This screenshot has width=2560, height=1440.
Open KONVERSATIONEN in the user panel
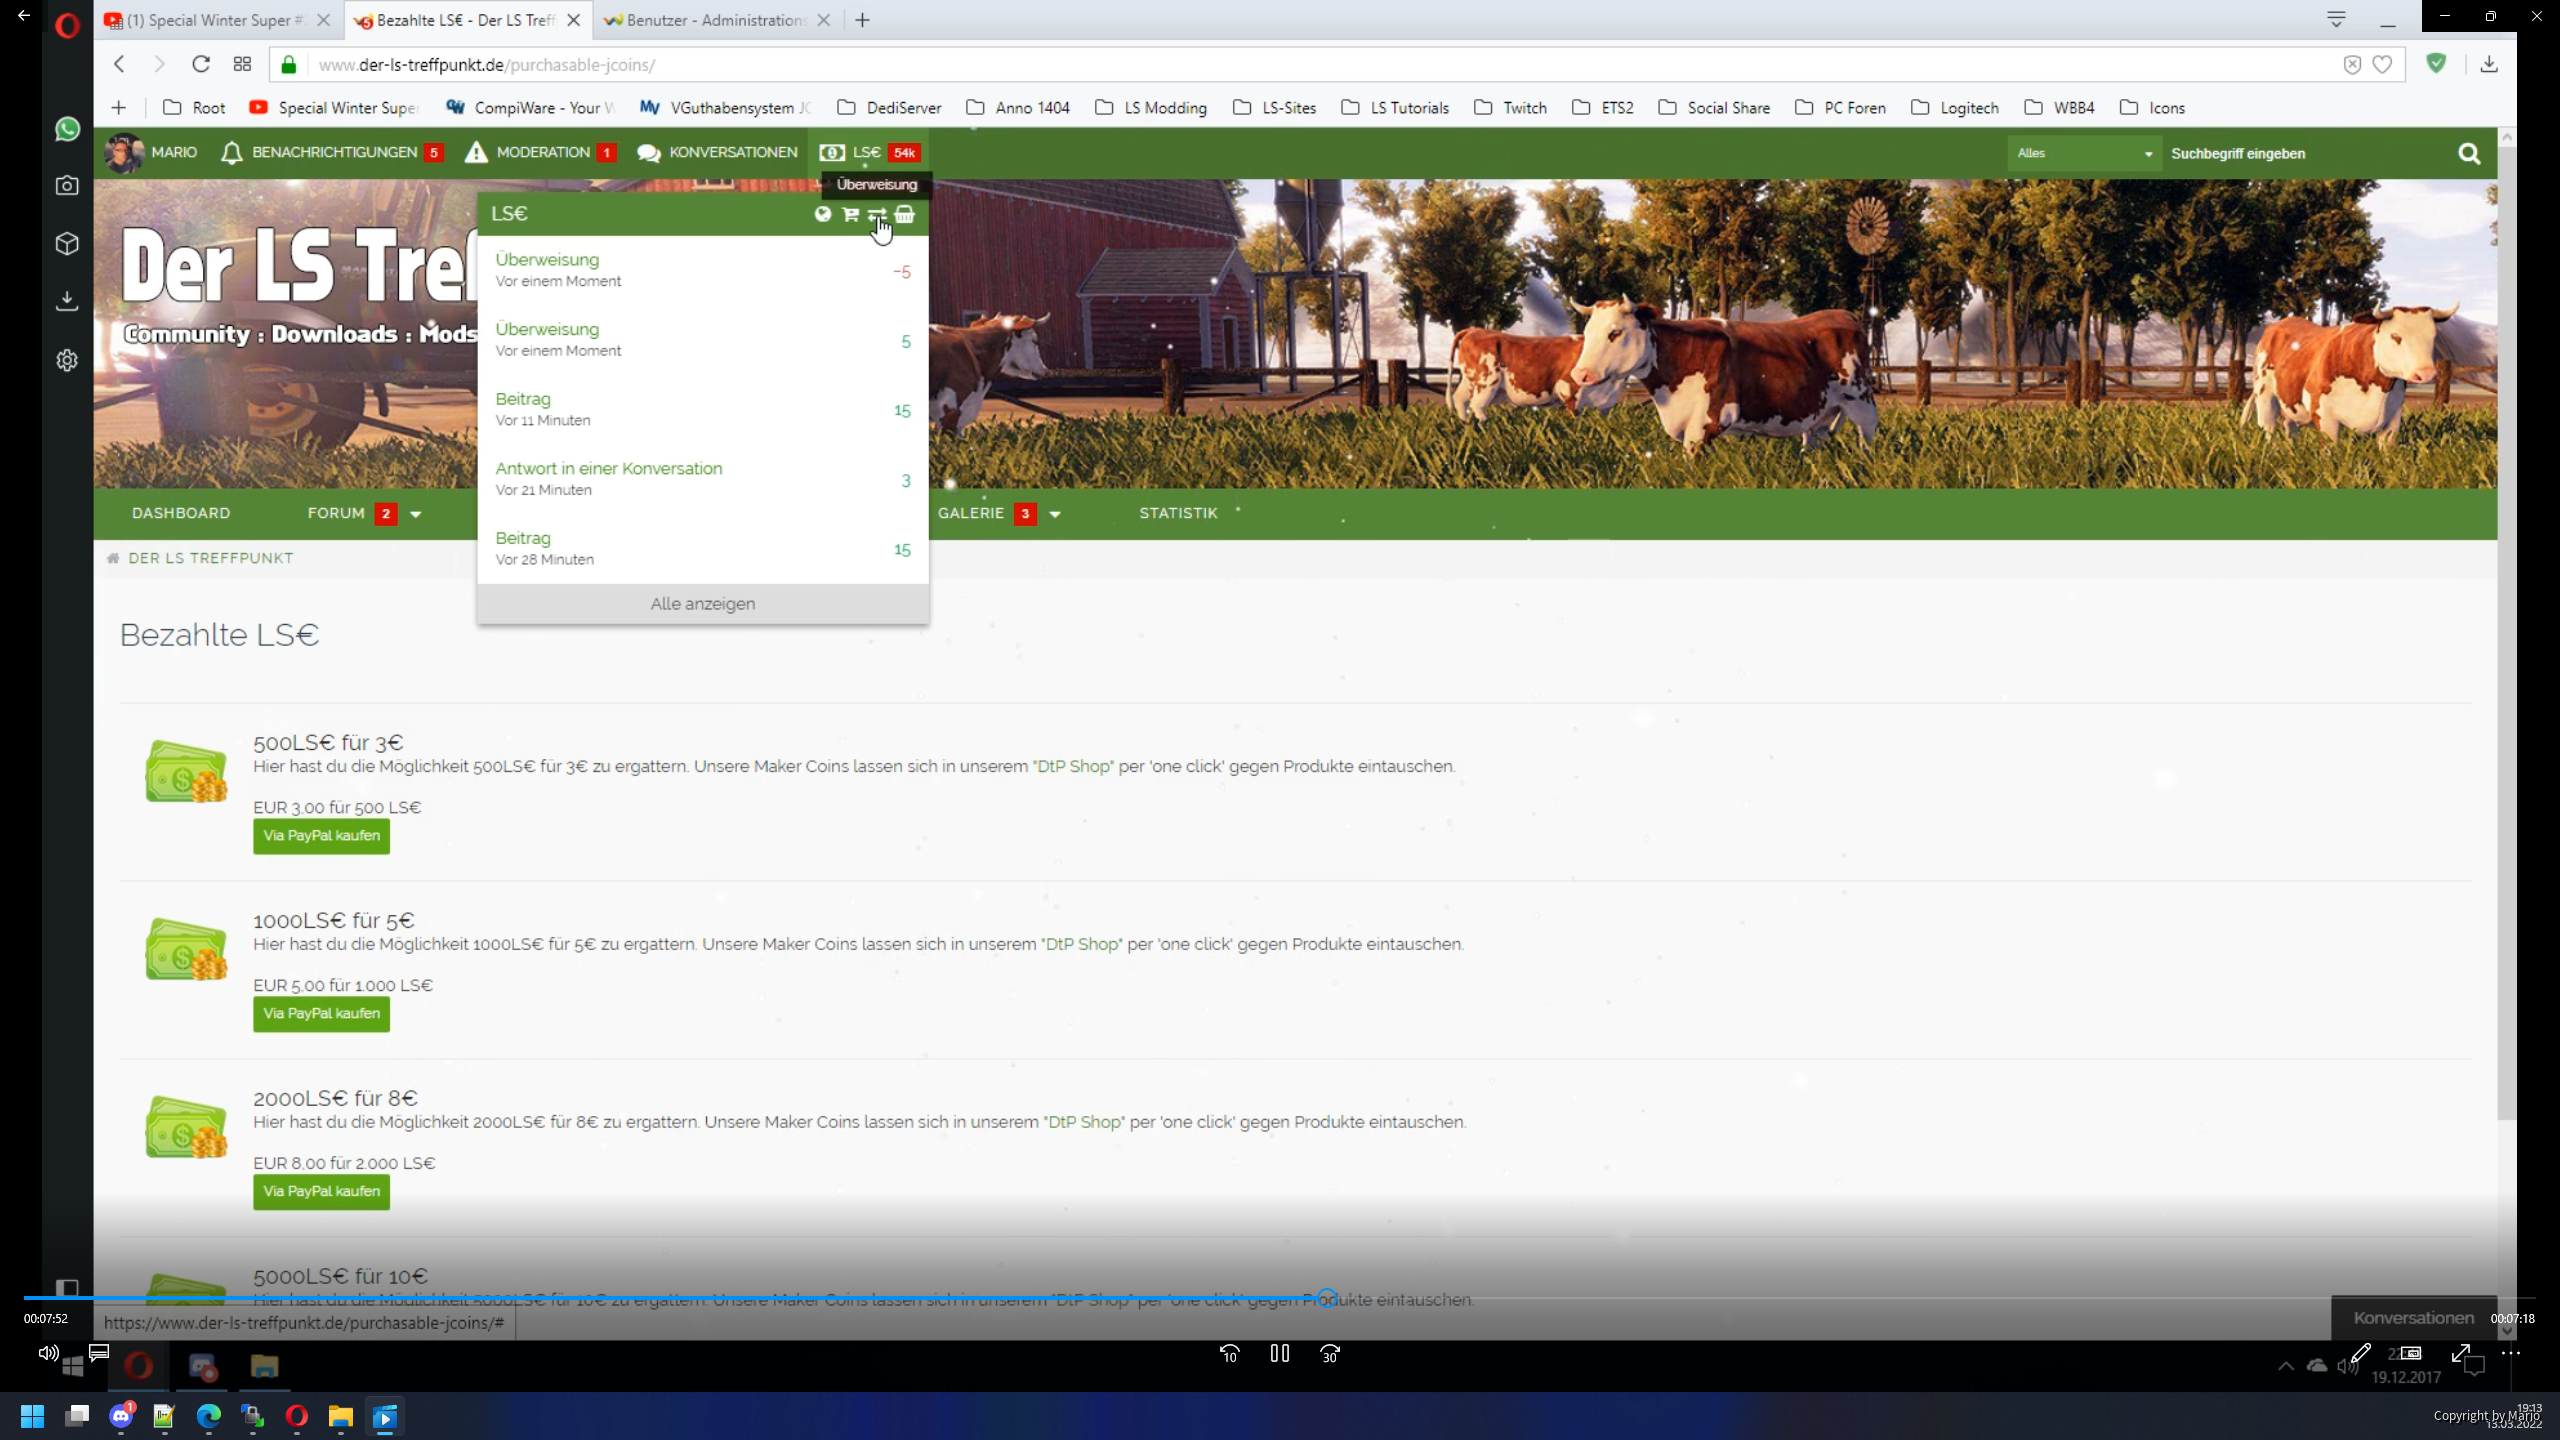pos(717,153)
